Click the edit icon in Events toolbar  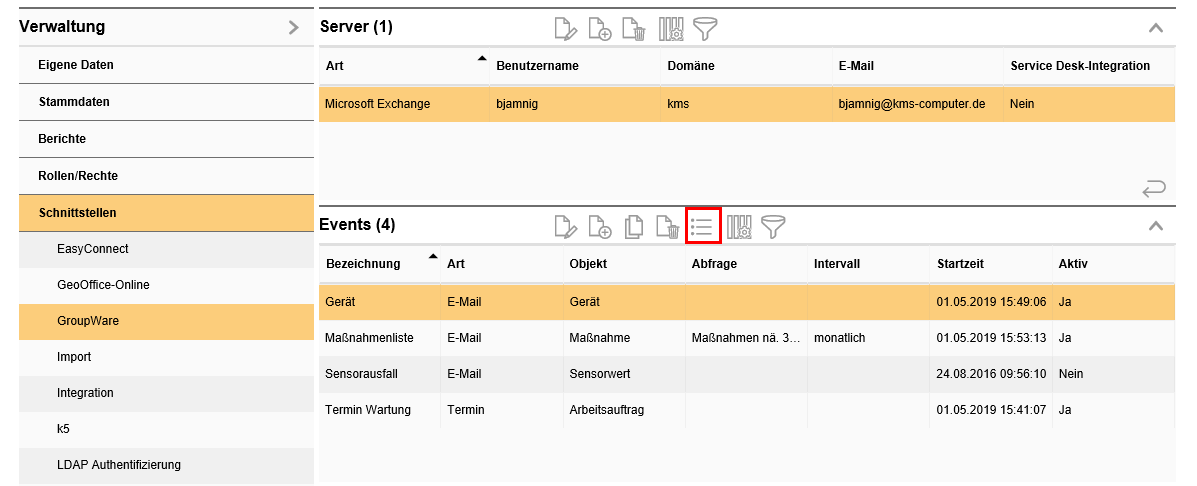[x=566, y=227]
